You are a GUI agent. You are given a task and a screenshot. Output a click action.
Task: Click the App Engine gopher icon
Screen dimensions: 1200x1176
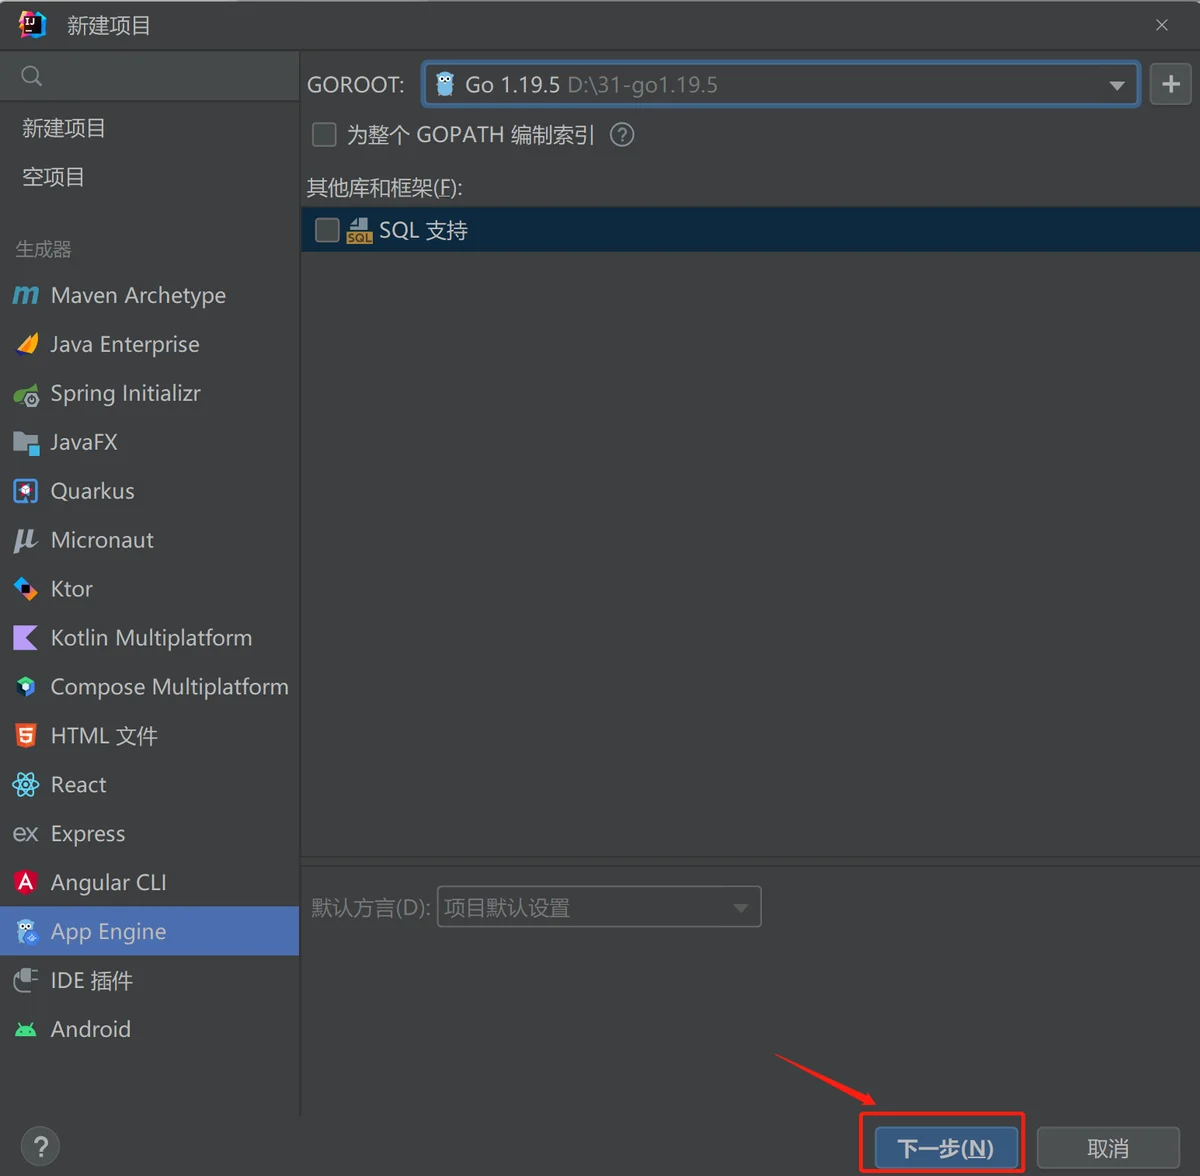pos(26,932)
